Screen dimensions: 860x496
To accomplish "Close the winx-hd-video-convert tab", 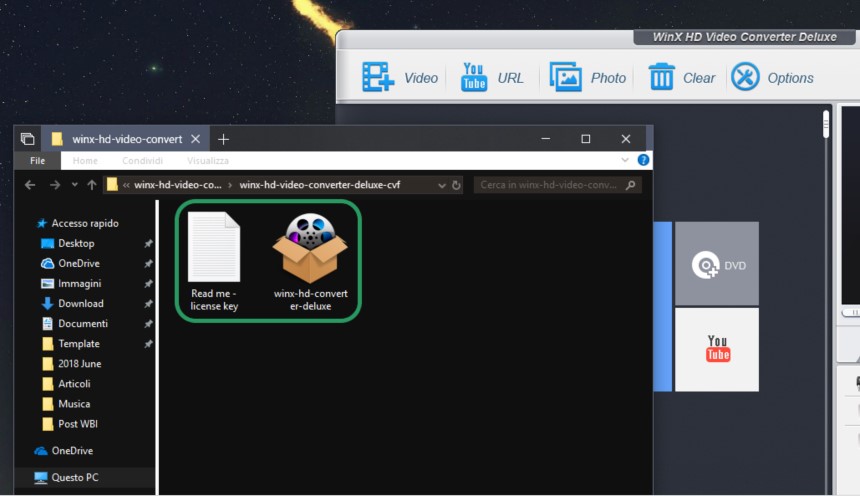I will [195, 139].
